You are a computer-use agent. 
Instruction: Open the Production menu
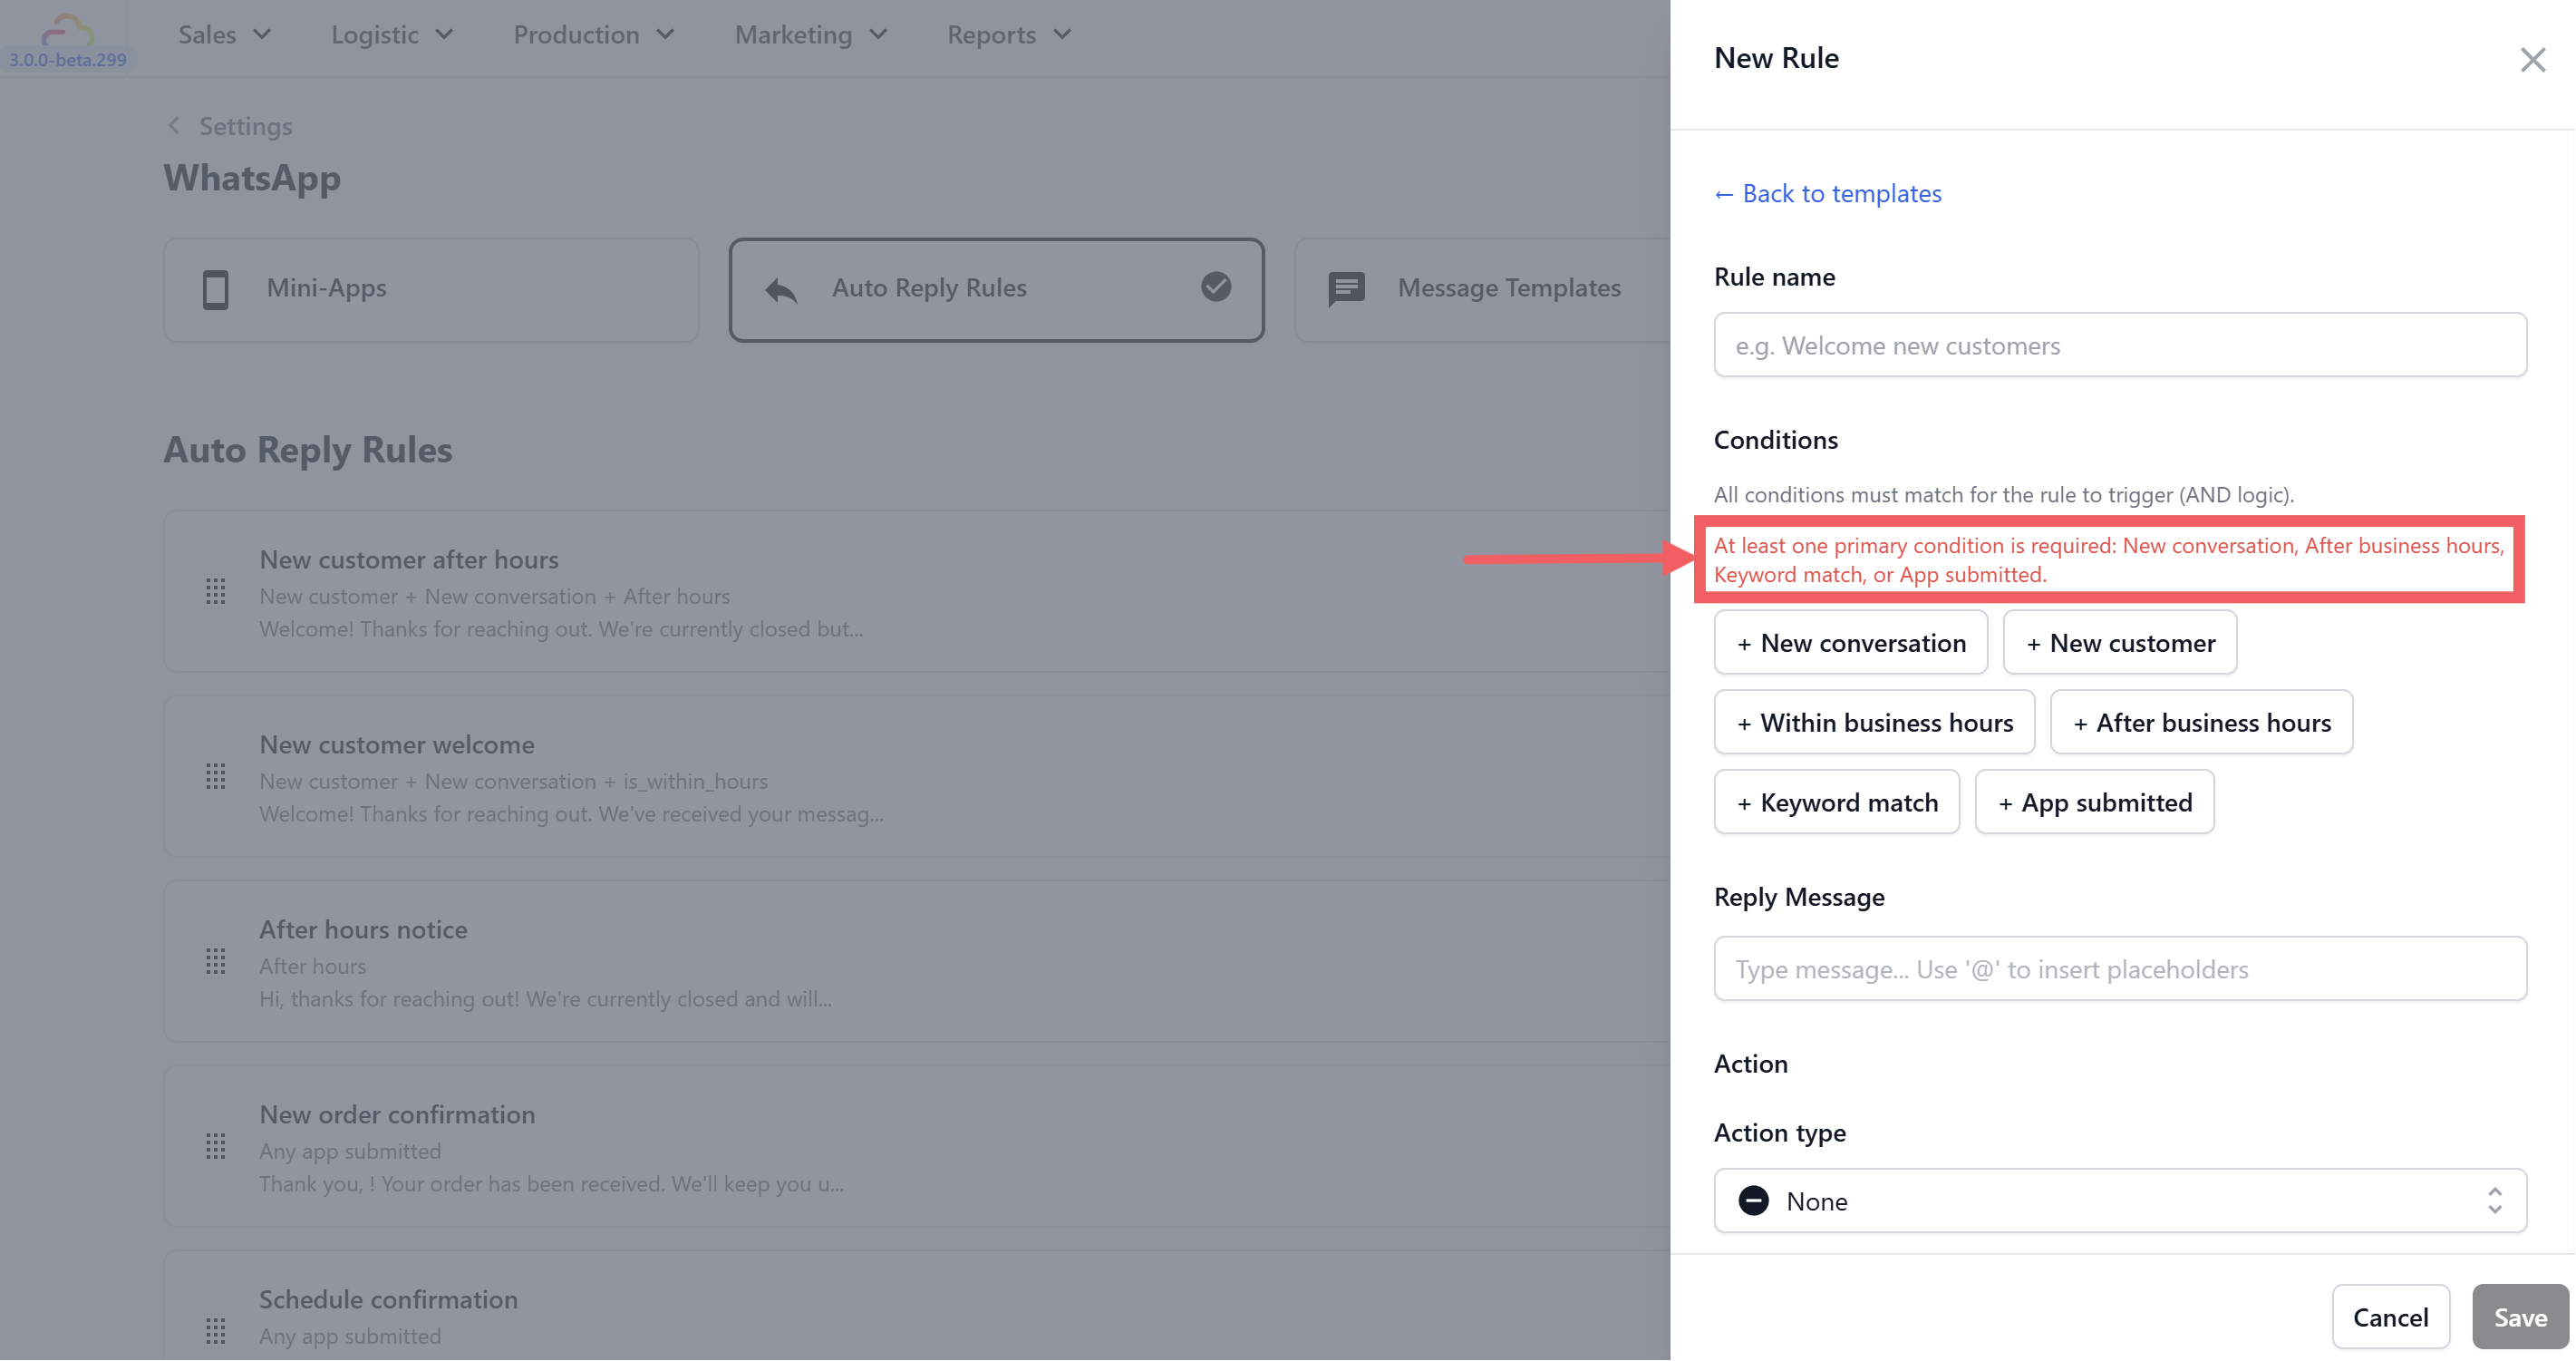(593, 35)
